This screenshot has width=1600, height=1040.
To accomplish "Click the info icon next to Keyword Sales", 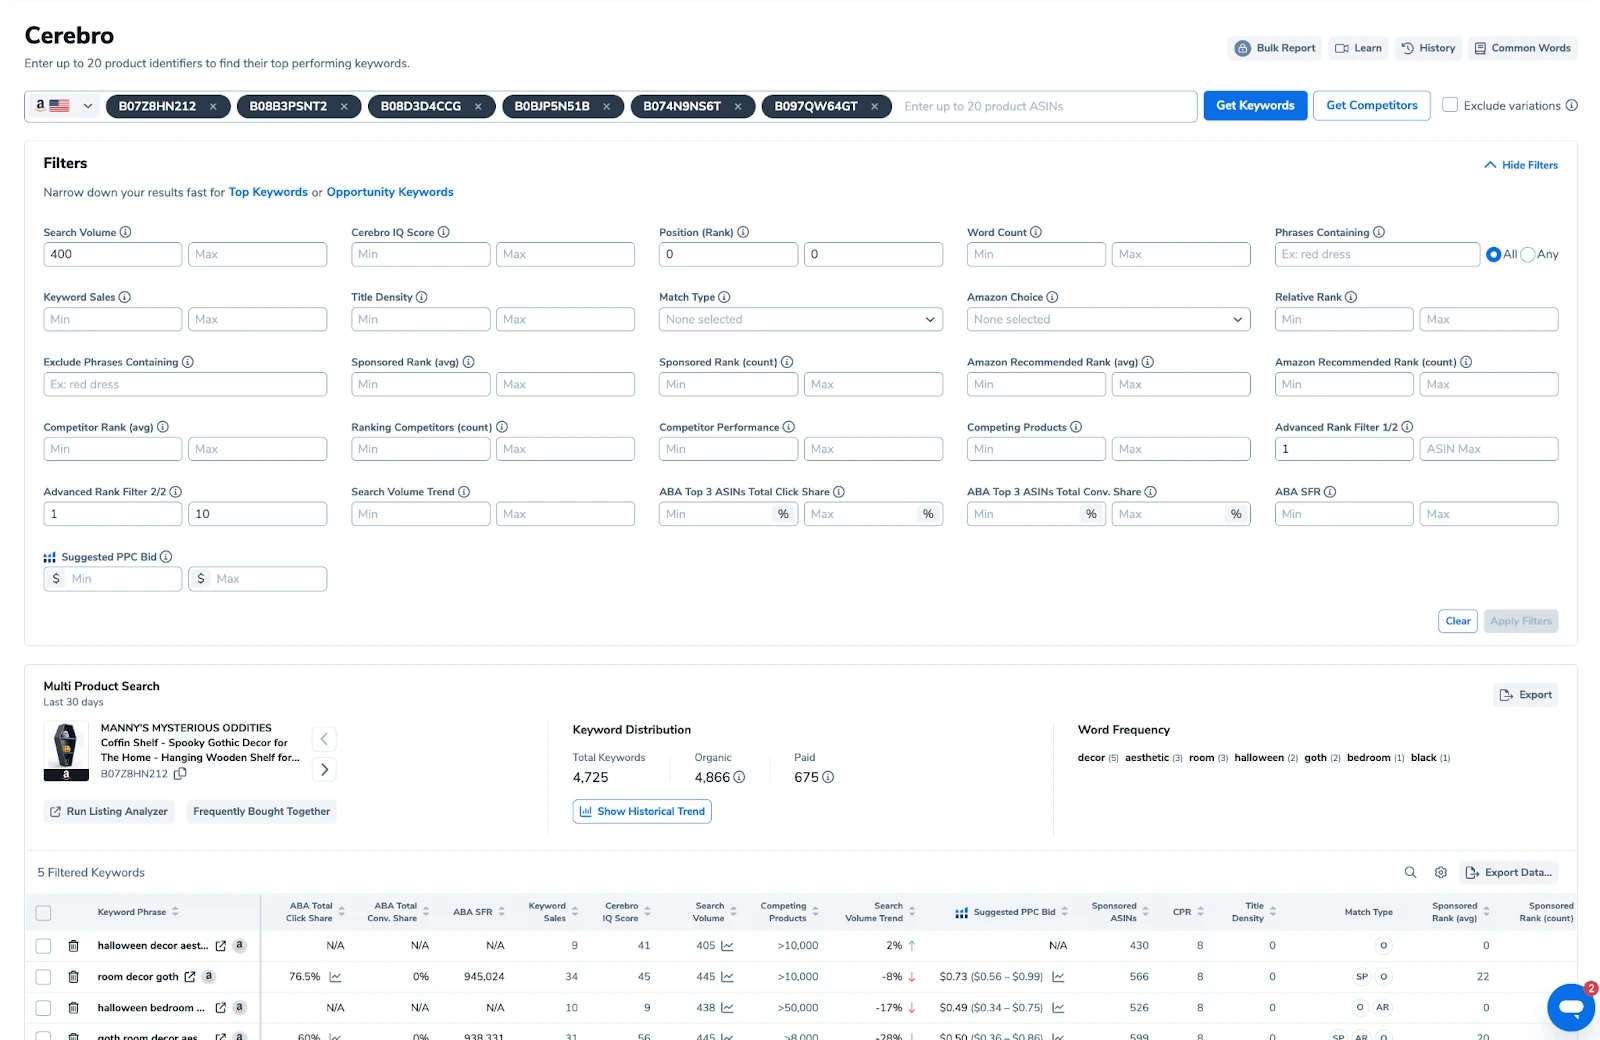I will [124, 297].
